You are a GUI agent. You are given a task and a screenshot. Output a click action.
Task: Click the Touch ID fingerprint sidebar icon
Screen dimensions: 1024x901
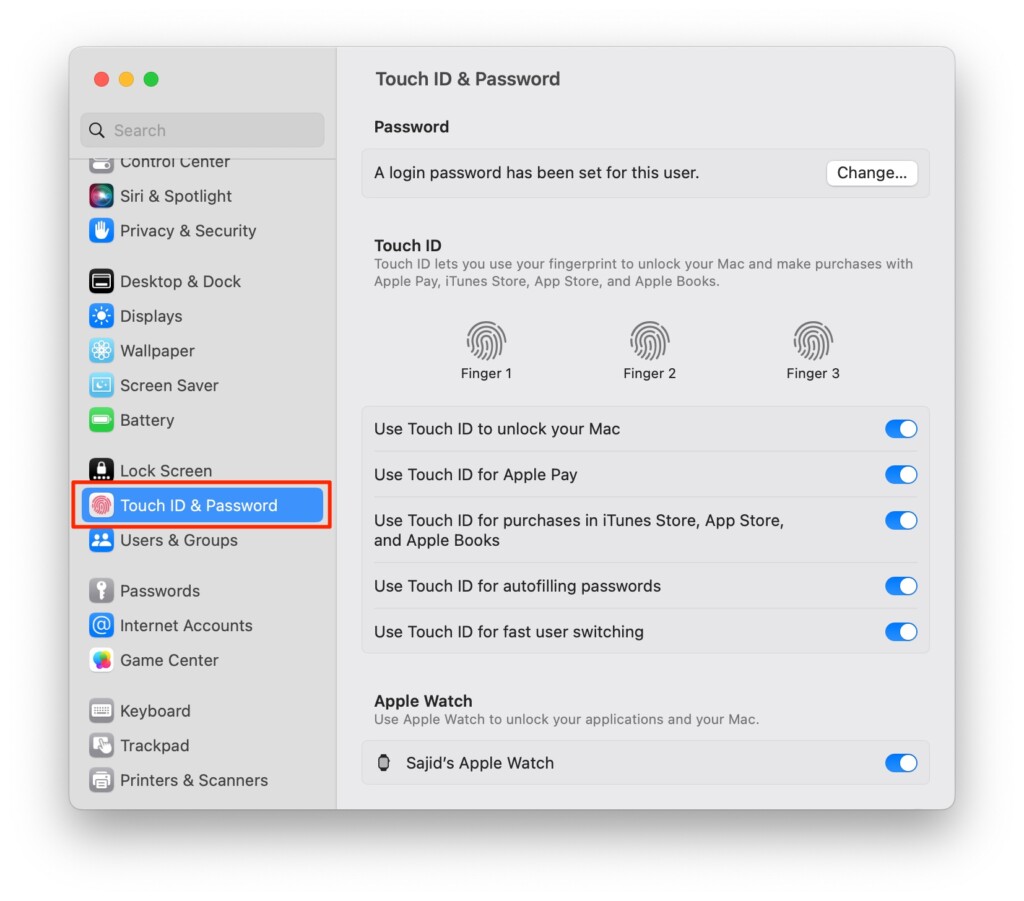[x=101, y=505]
